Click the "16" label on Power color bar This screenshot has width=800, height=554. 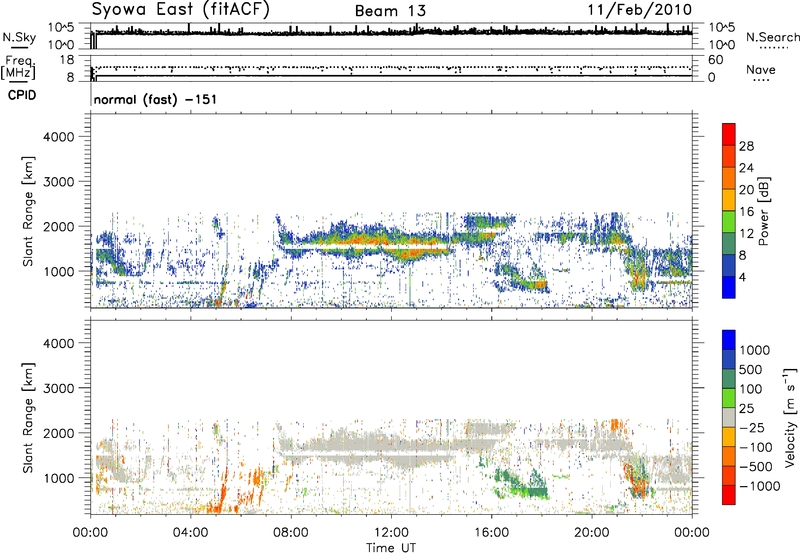[x=746, y=212]
